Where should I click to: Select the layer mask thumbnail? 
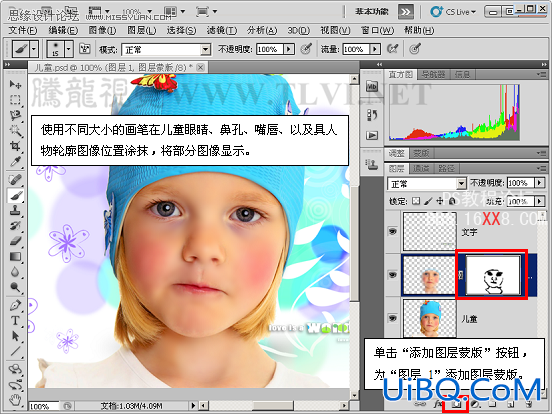pyautogui.click(x=493, y=275)
